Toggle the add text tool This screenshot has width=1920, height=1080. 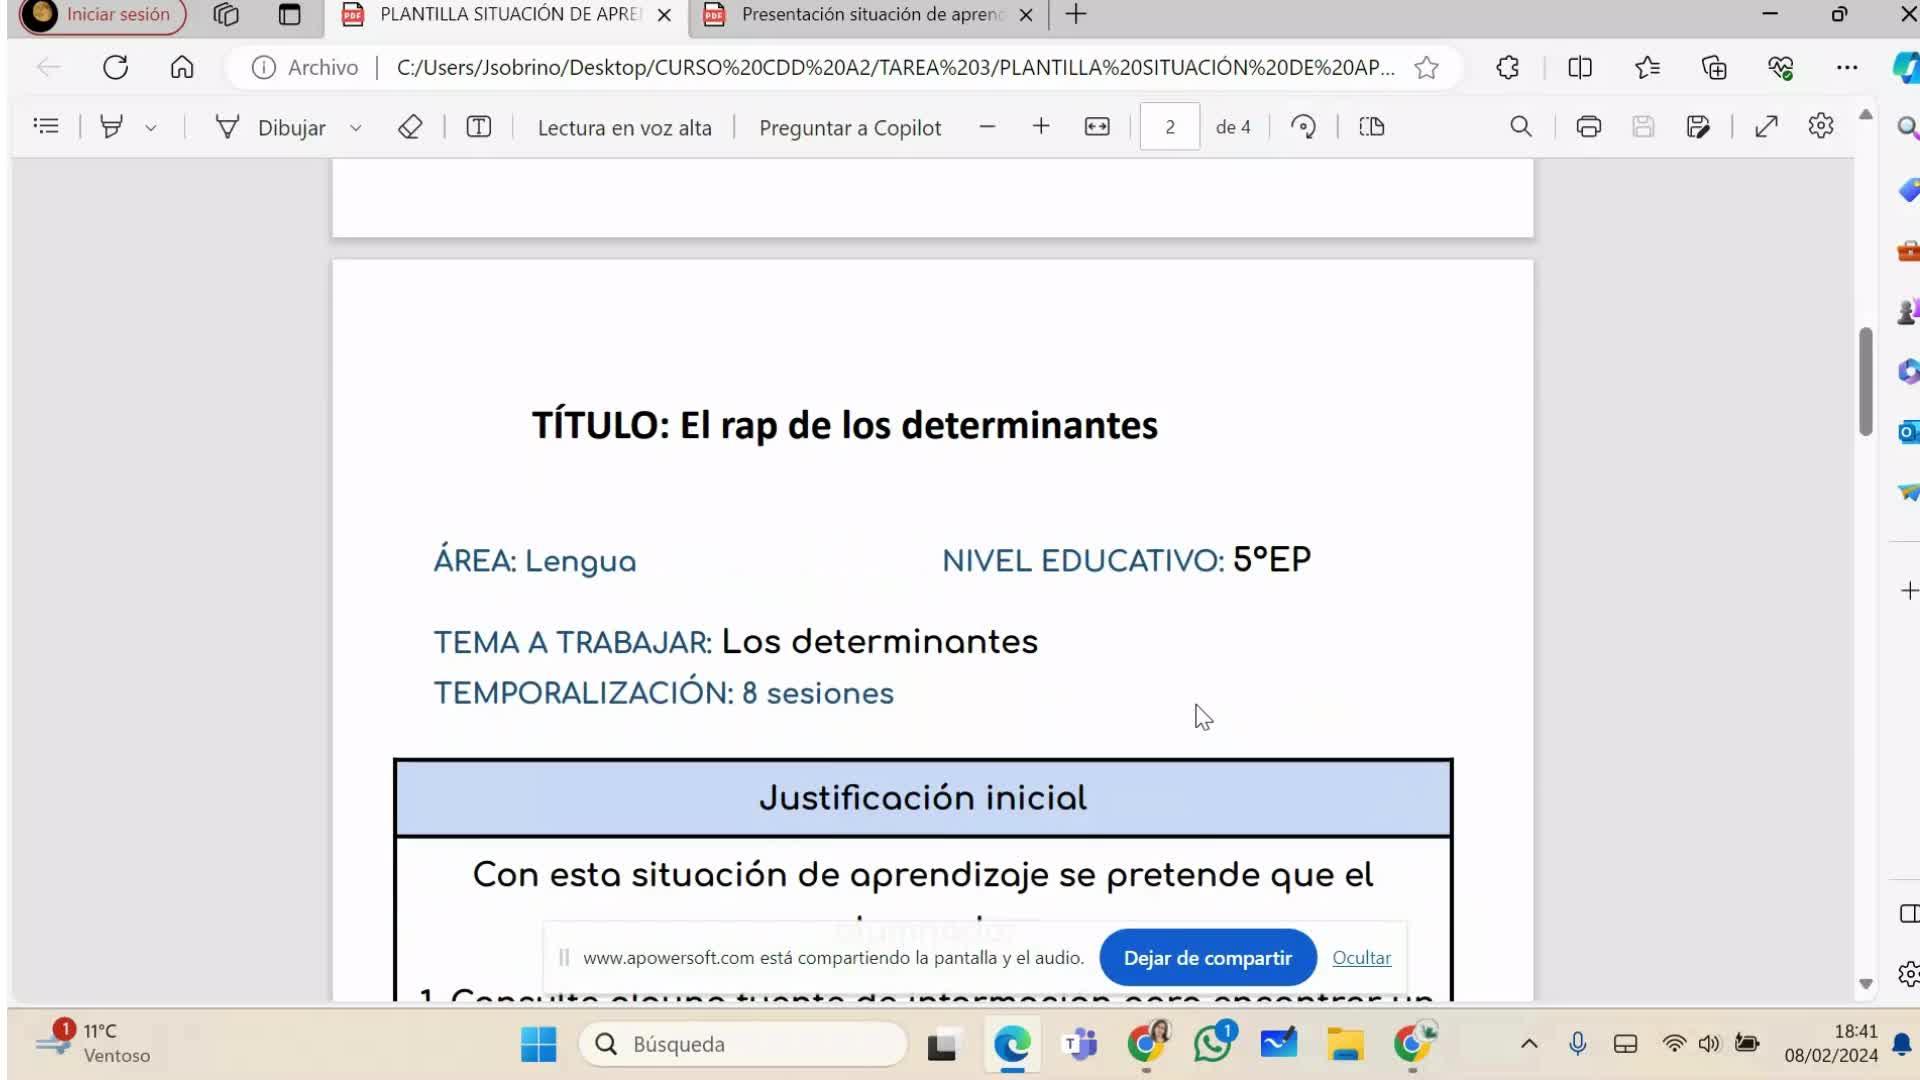point(479,127)
